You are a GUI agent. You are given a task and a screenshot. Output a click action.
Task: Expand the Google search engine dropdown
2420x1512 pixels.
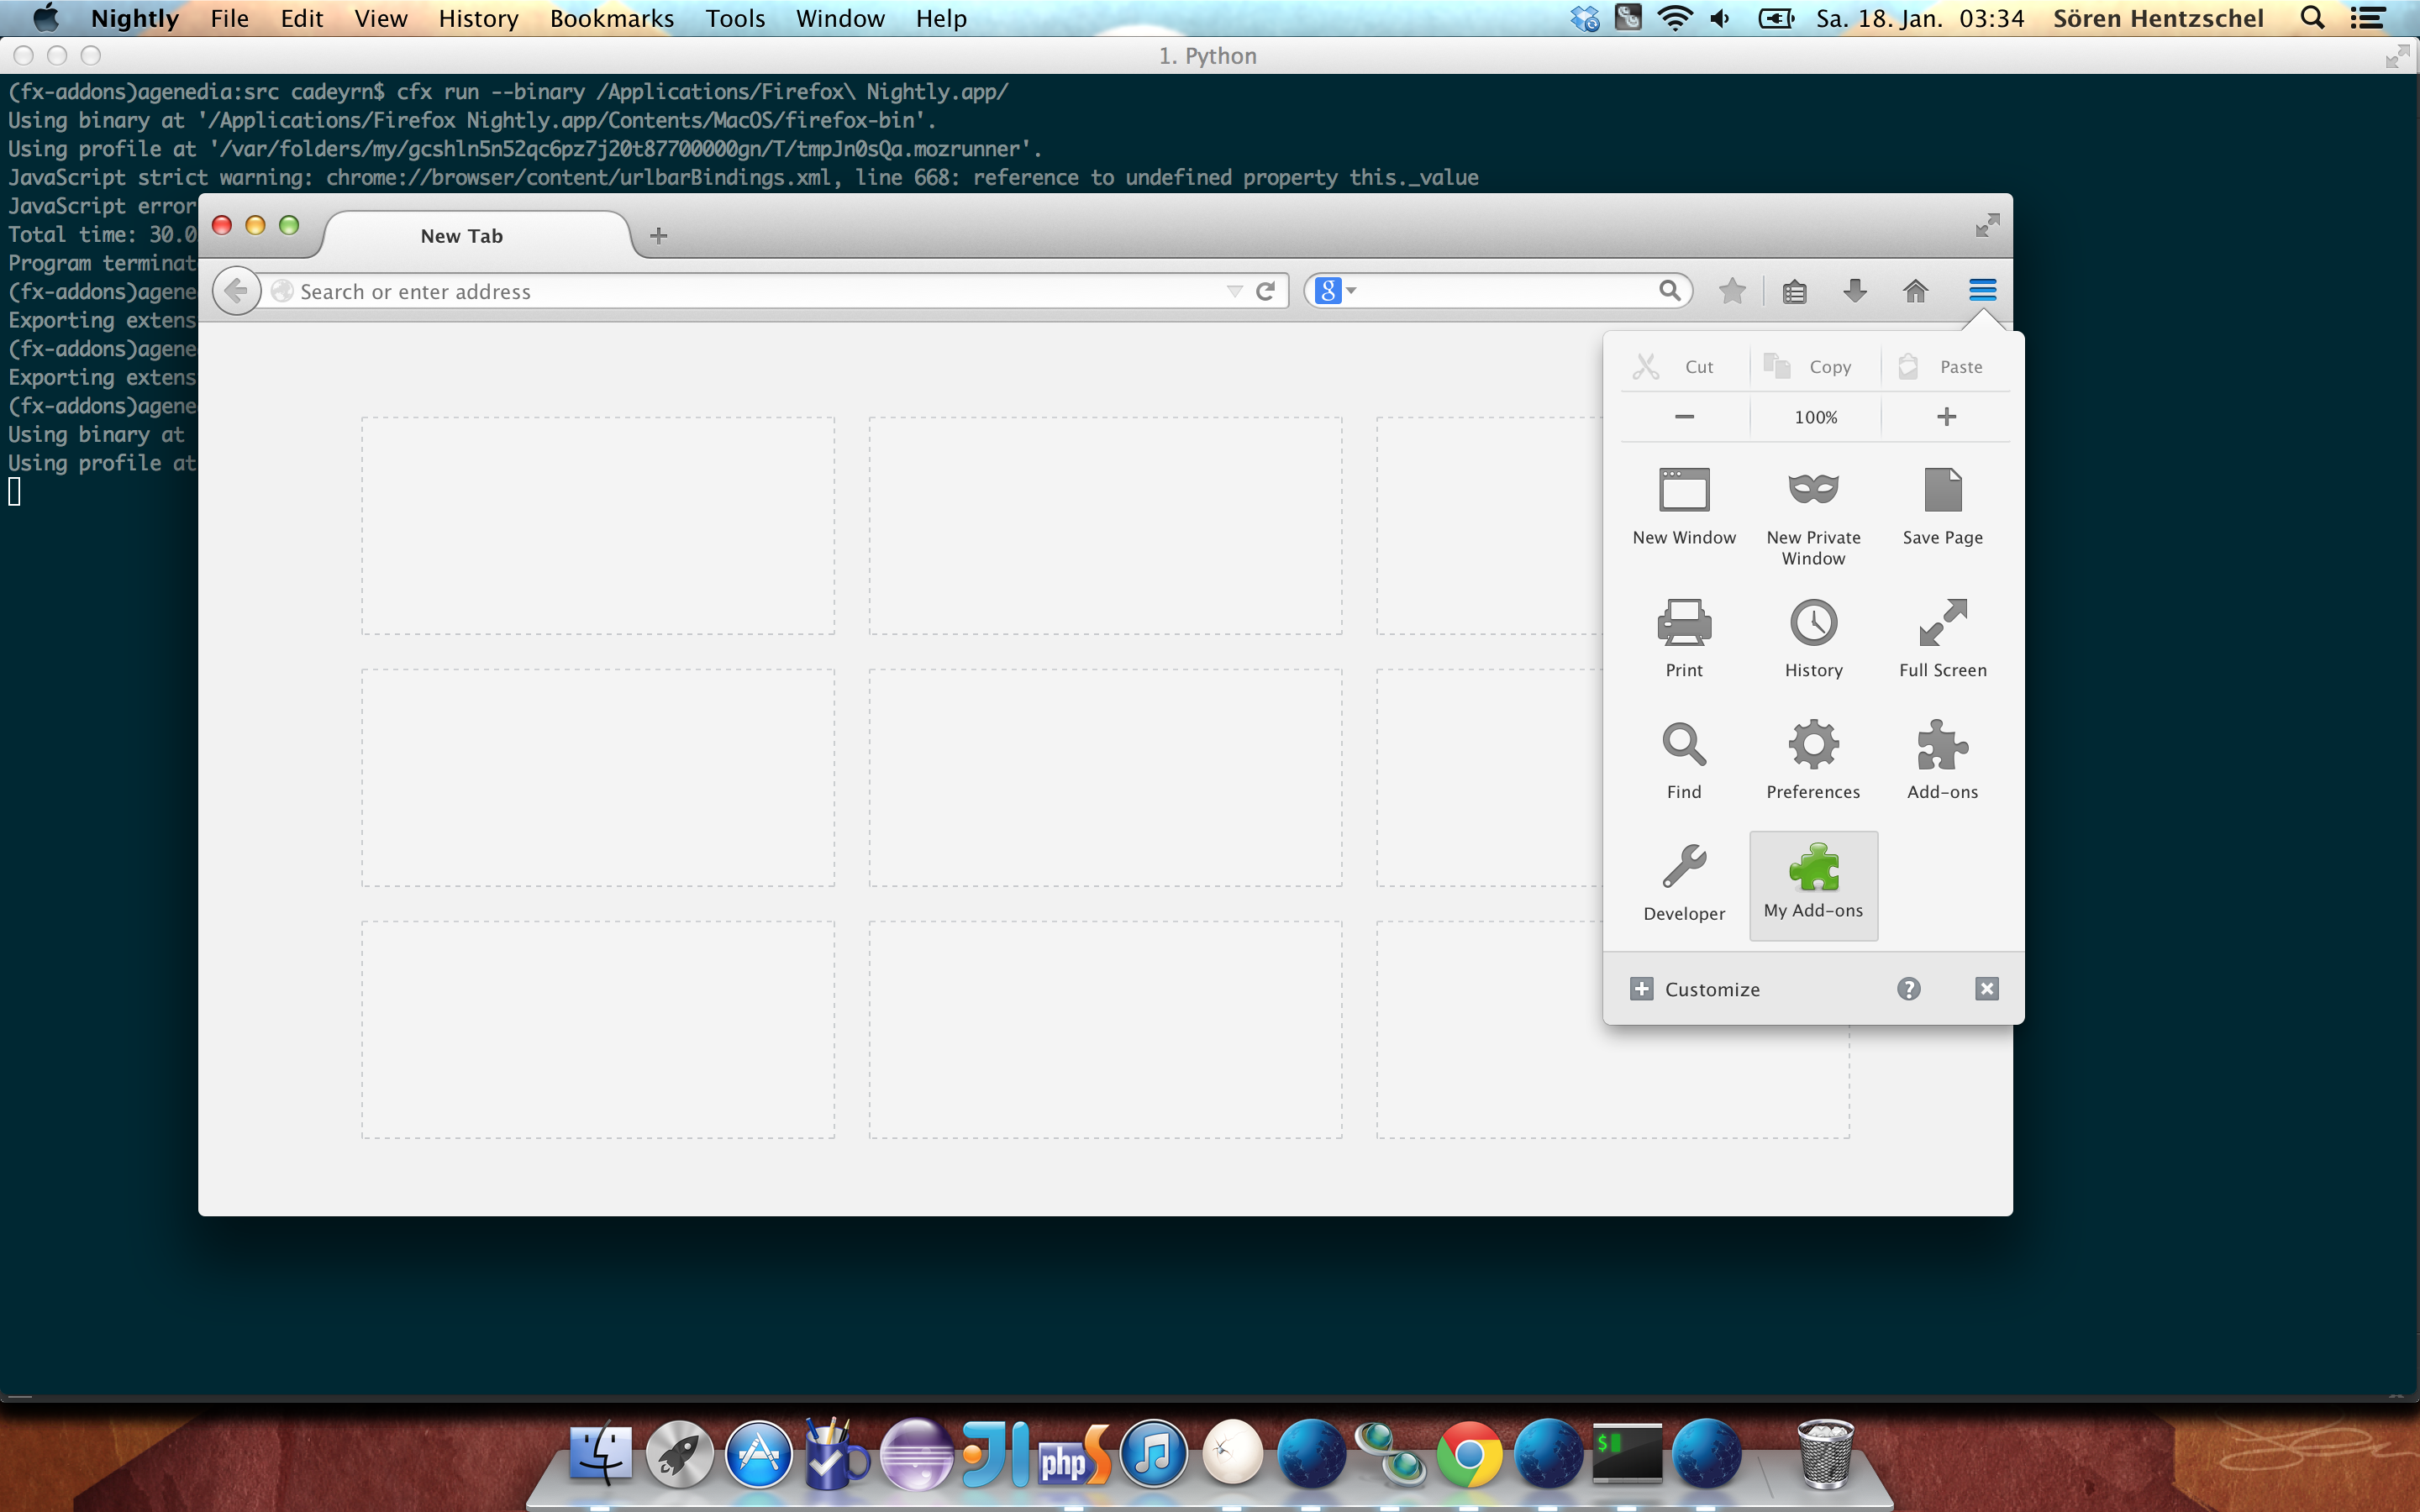coord(1336,291)
